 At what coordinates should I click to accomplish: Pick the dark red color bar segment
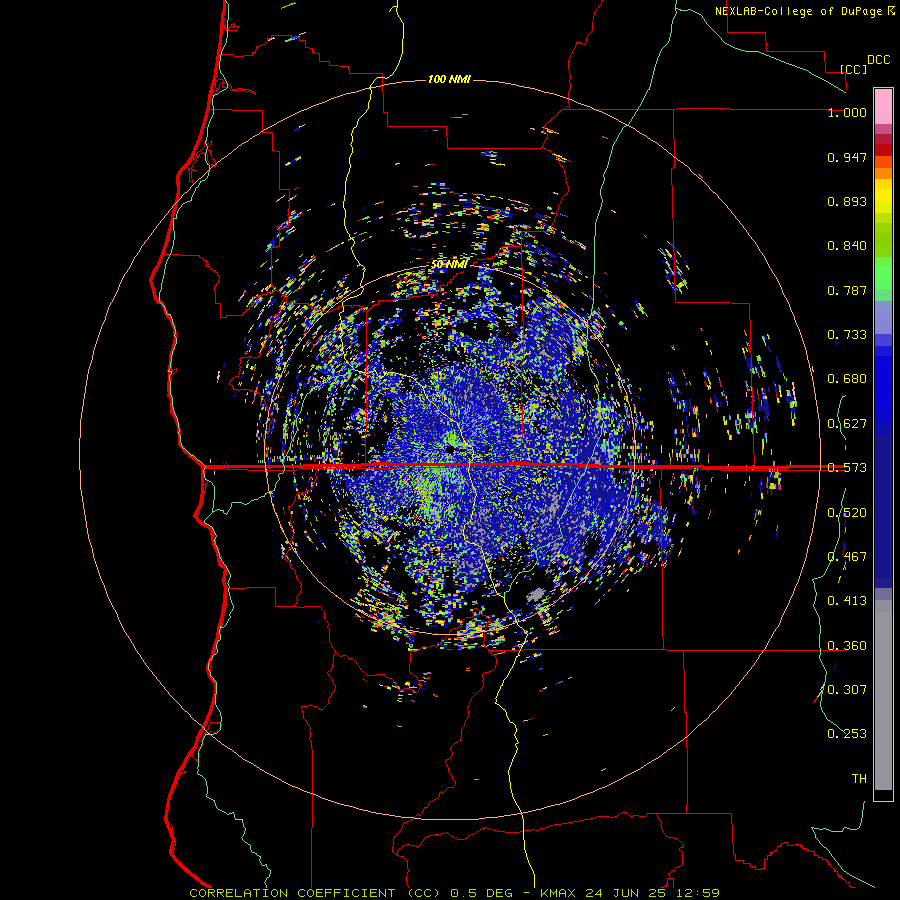[883, 150]
